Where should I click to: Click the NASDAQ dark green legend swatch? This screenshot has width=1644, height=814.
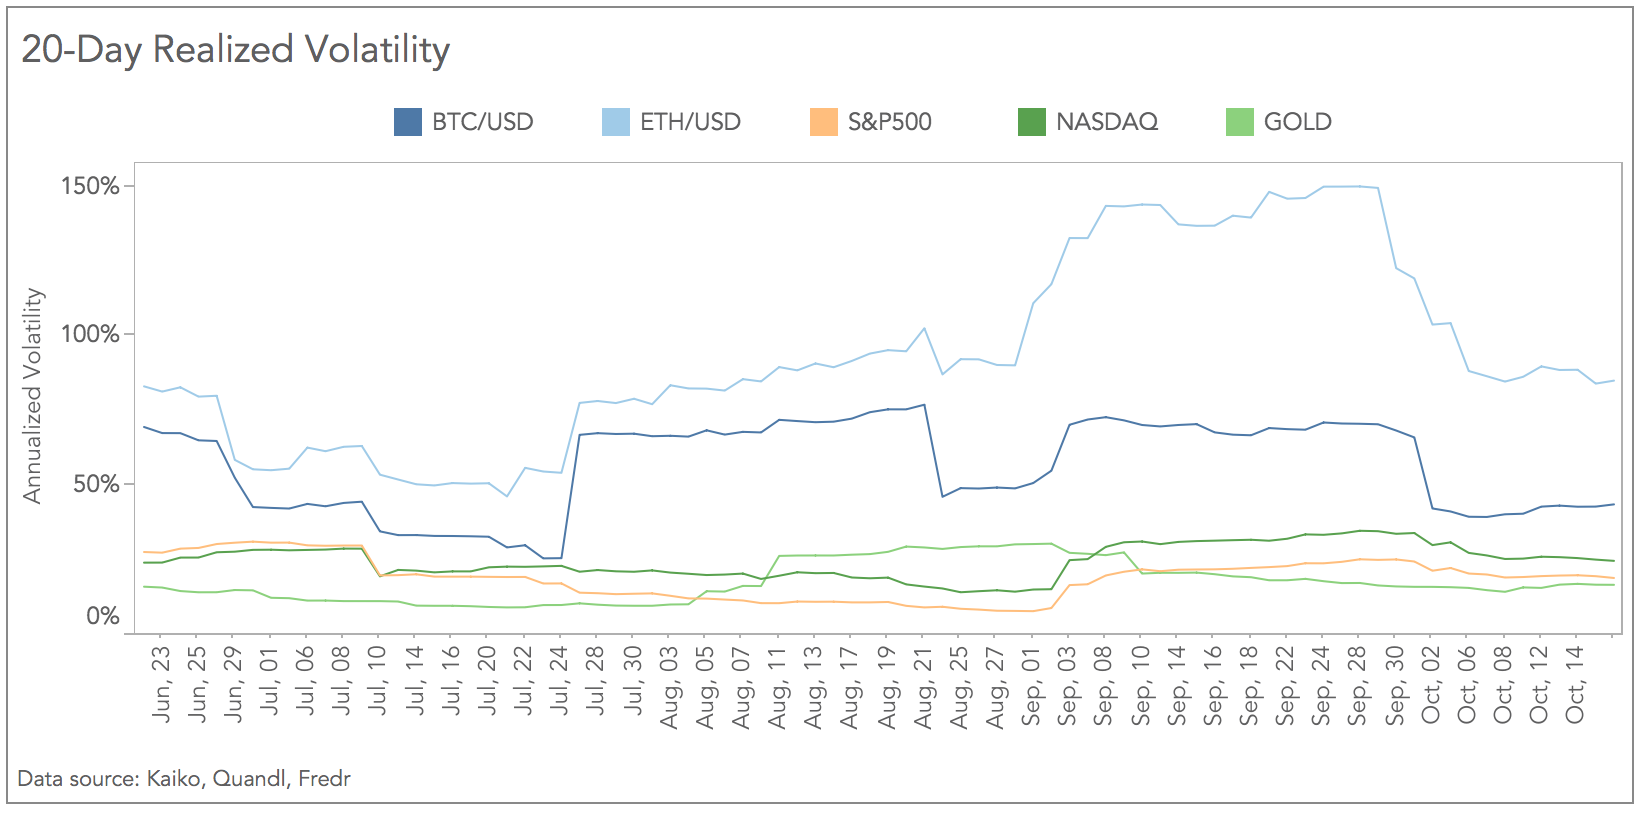(1032, 122)
